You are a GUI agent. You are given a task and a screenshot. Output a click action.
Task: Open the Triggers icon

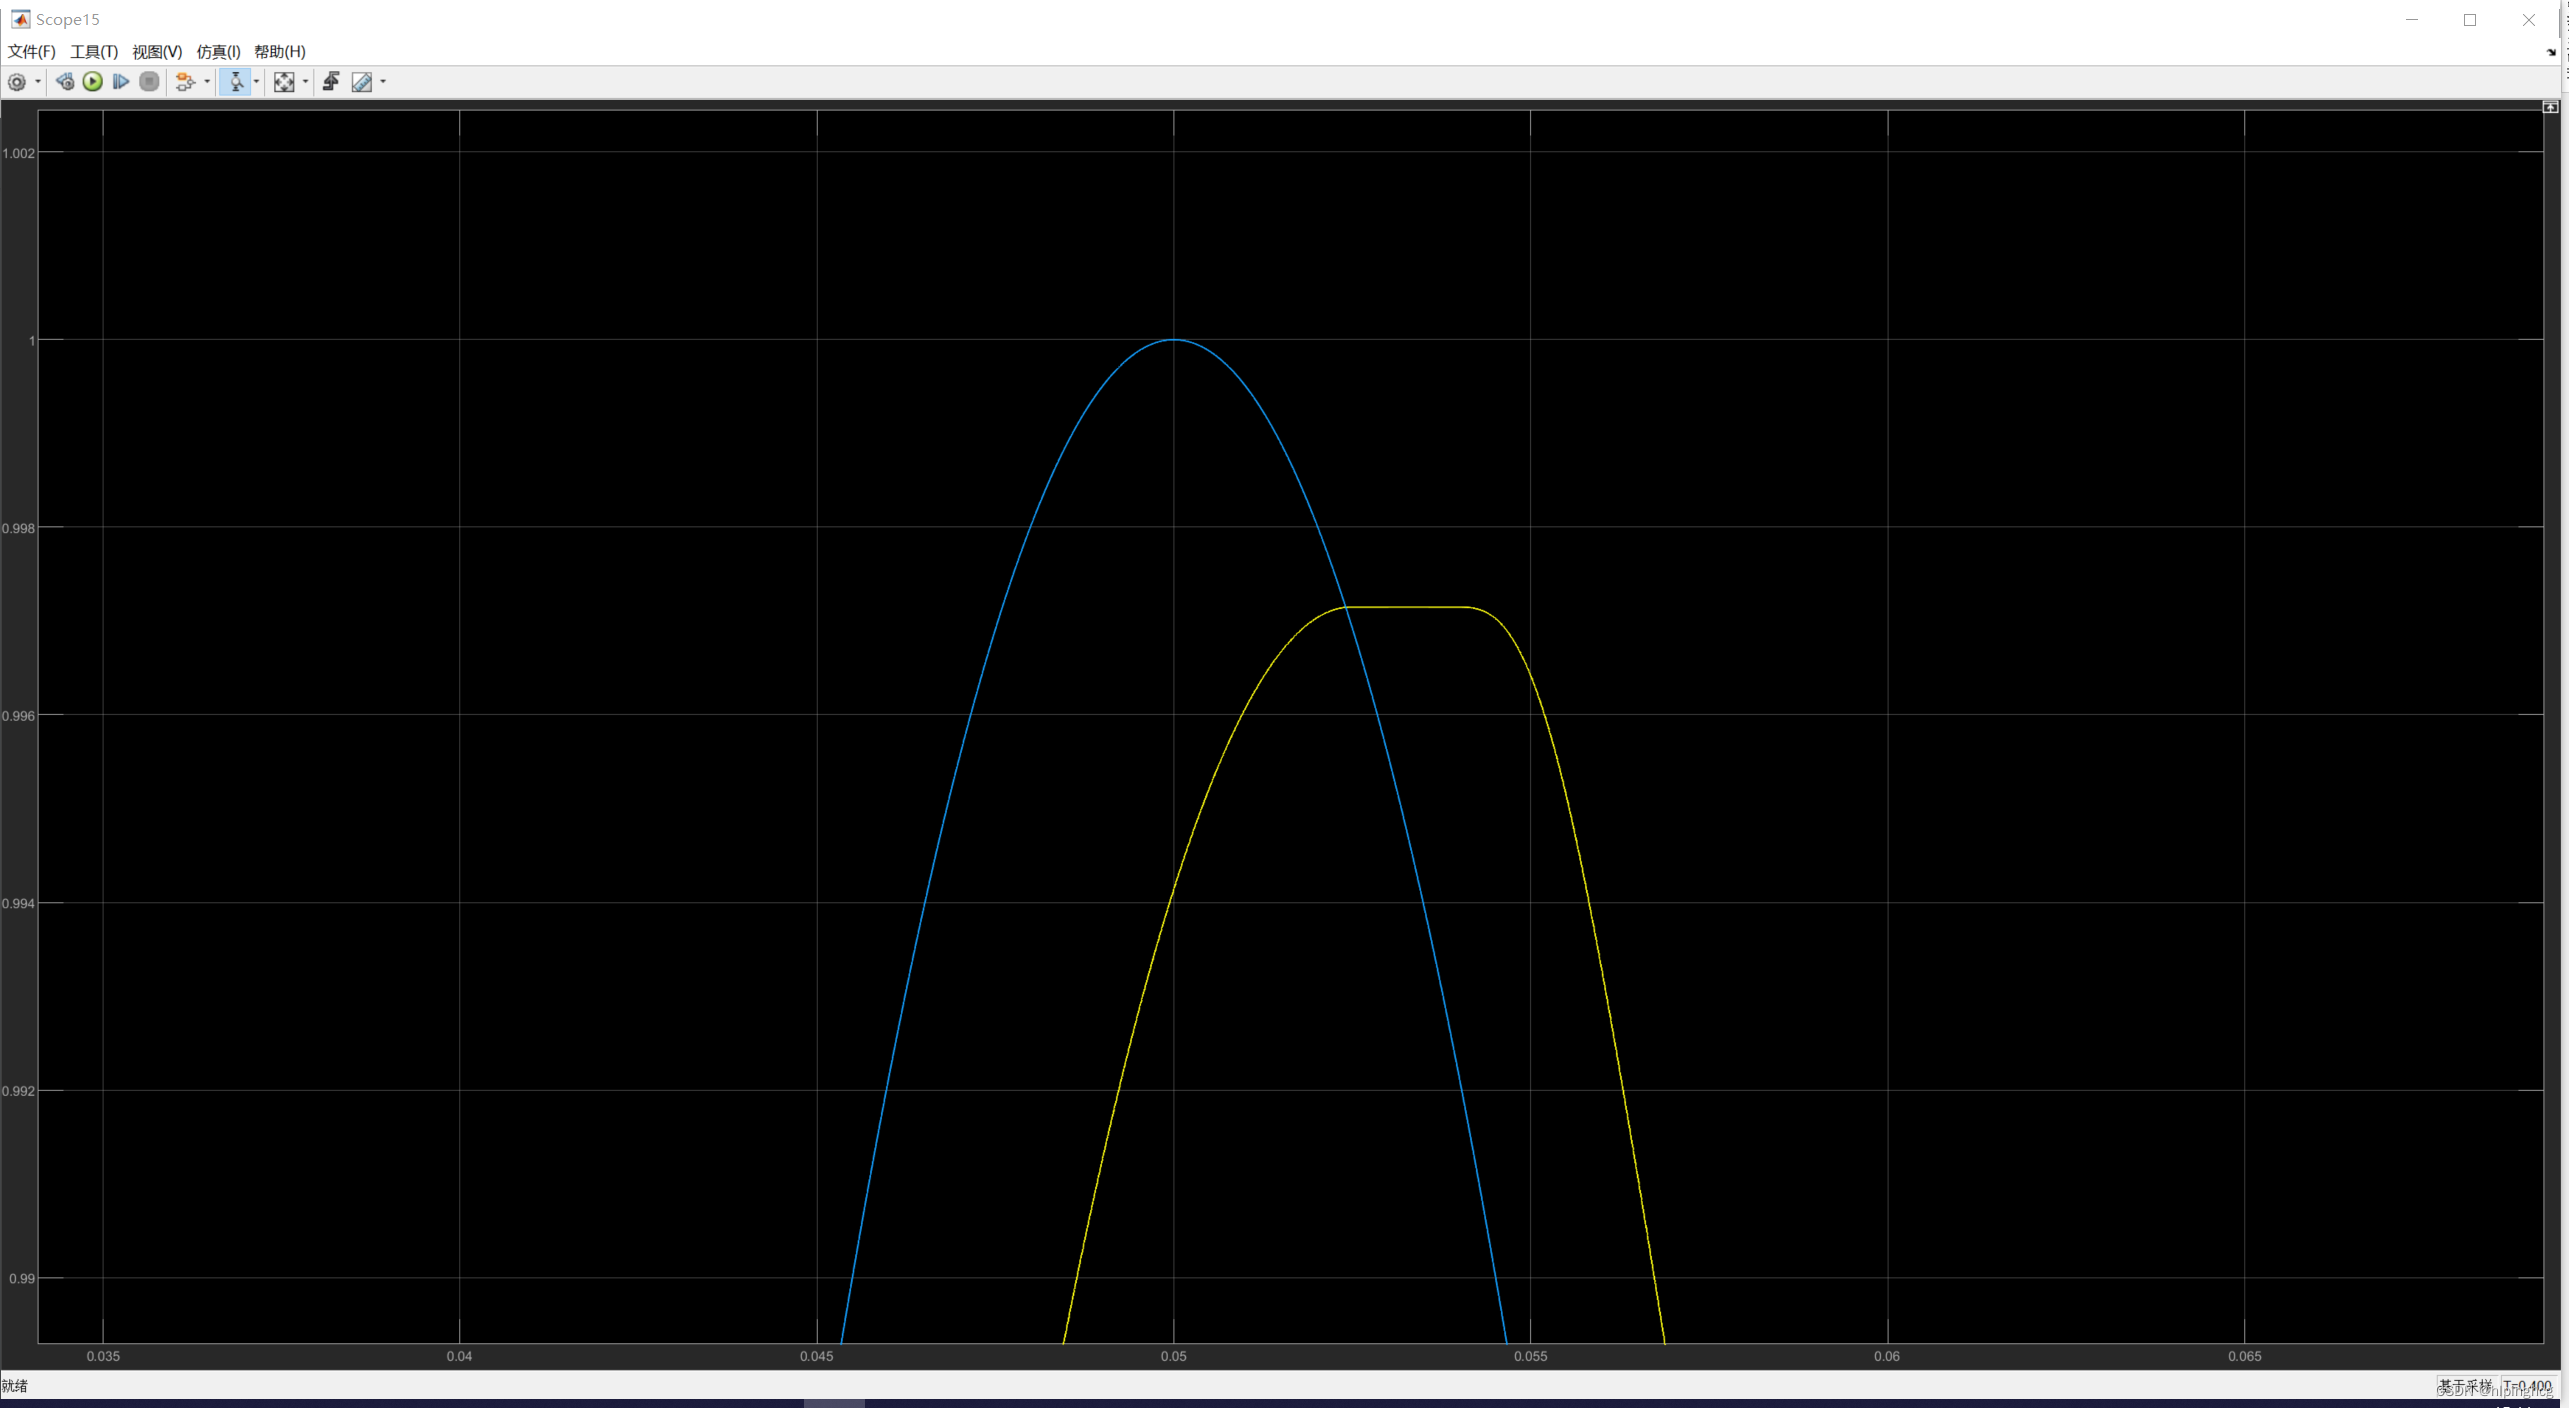coord(331,82)
